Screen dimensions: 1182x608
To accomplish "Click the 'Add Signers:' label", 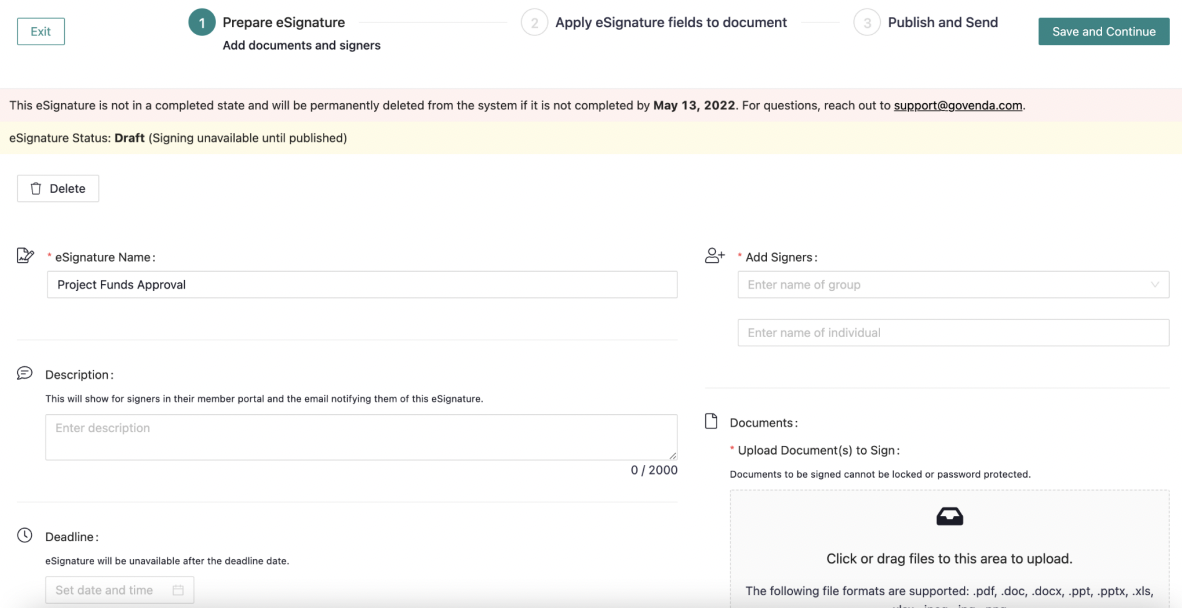I will coord(782,257).
